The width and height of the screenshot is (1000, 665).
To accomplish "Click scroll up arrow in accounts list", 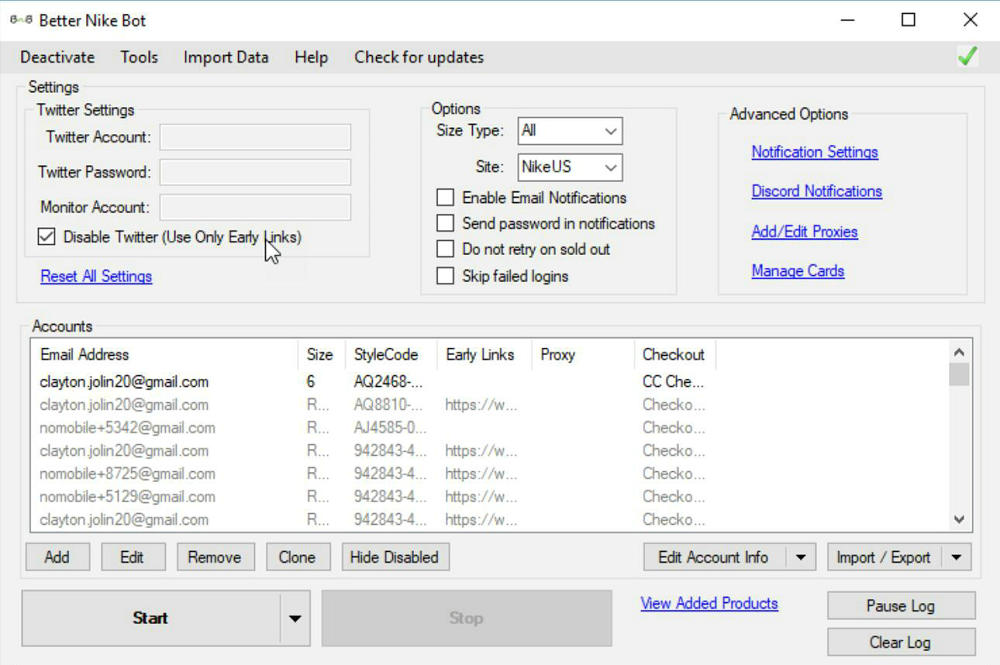I will point(959,351).
